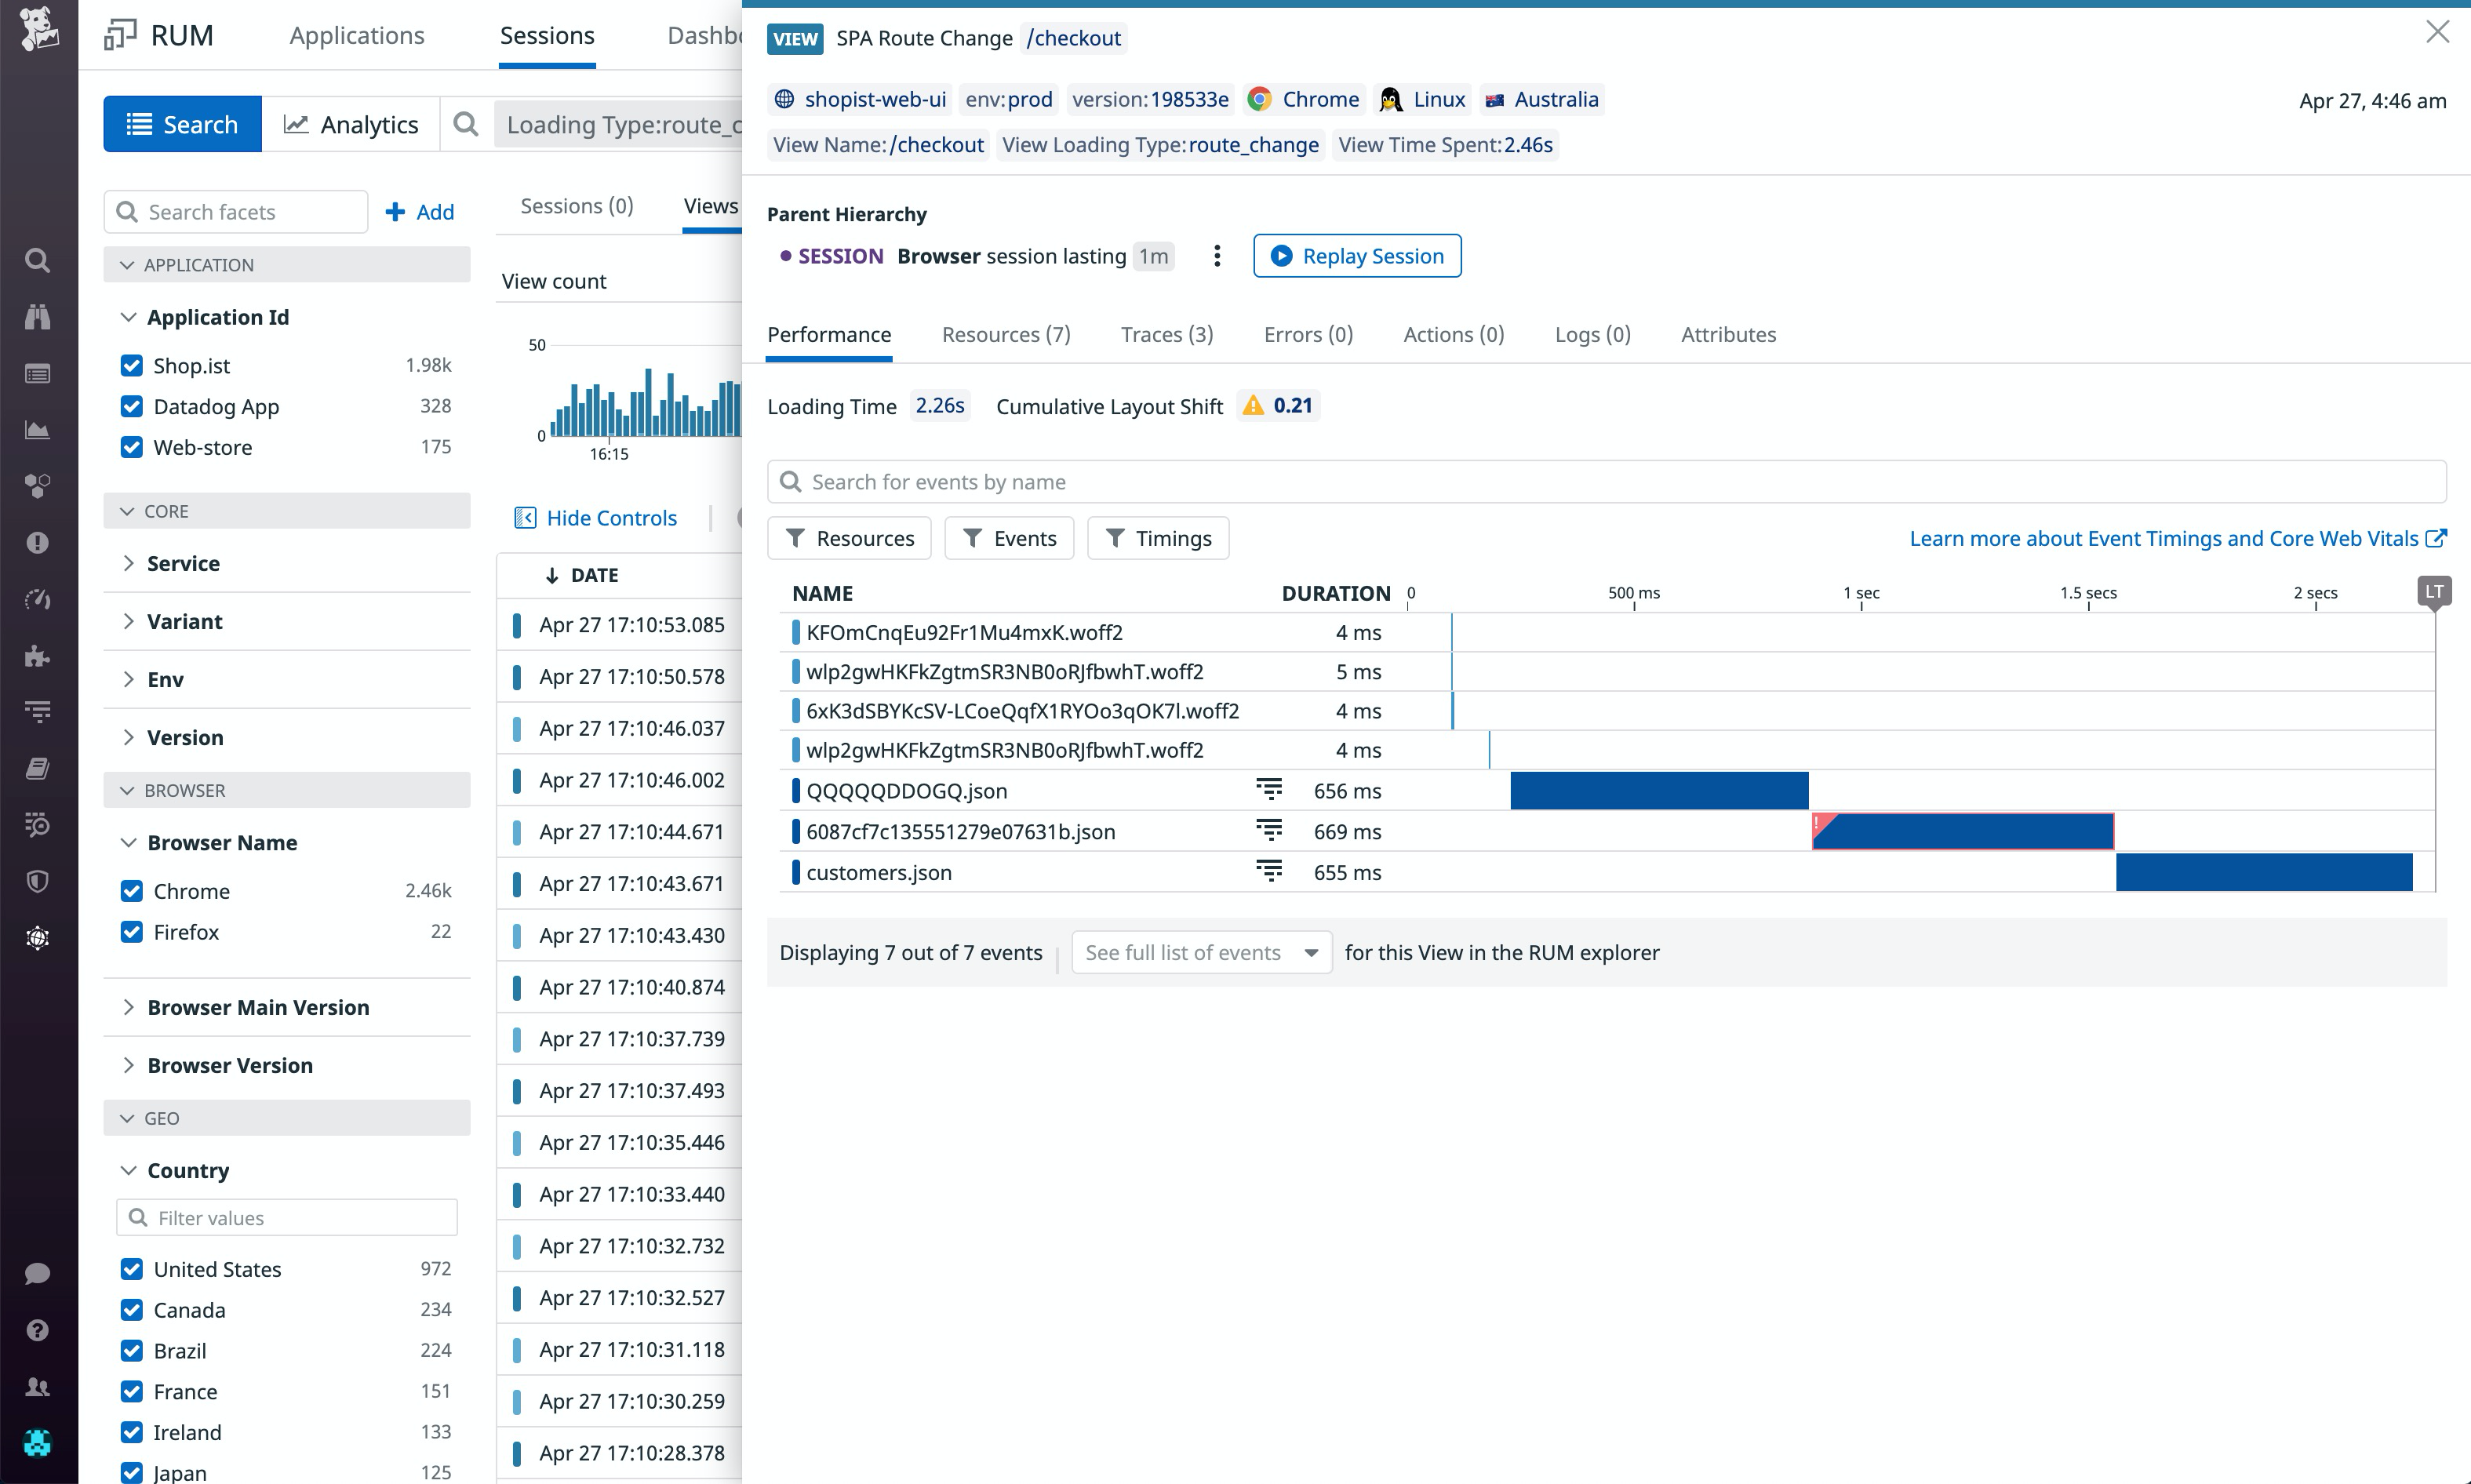Click the Replay Session button
Viewport: 2471px width, 1484px height.
click(1357, 256)
